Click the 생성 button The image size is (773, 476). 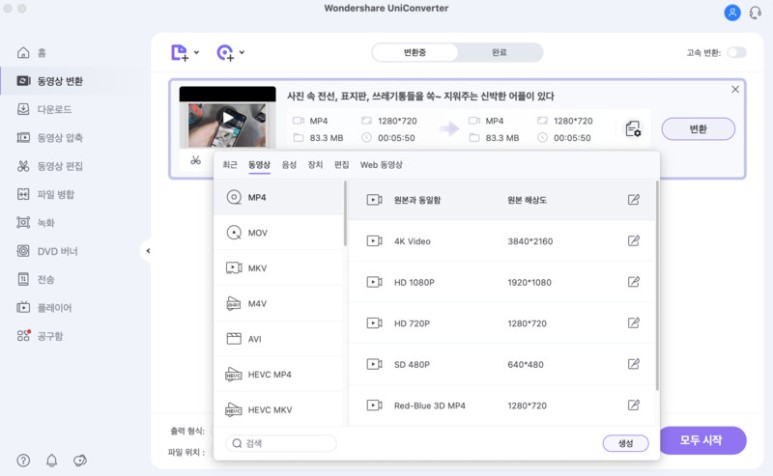(626, 443)
